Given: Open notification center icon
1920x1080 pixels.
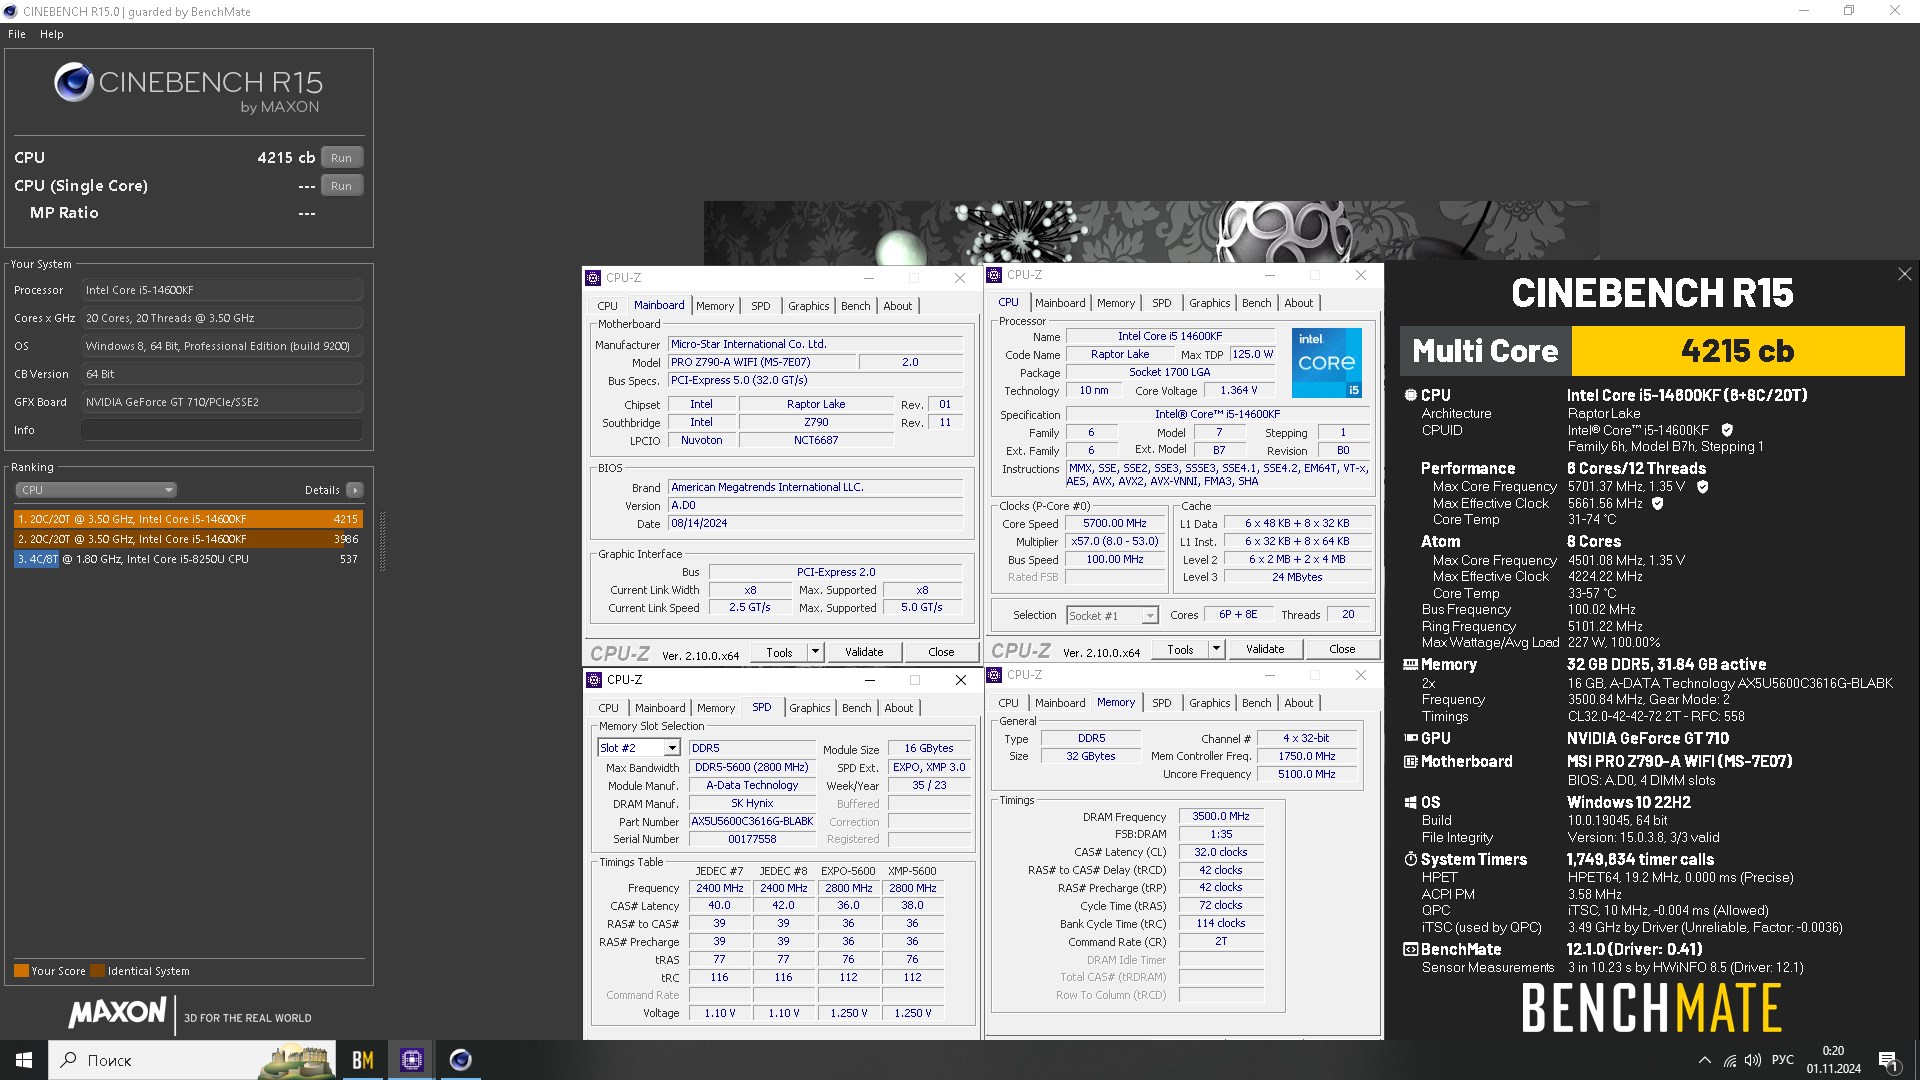Looking at the screenshot, I should pos(1888,1060).
